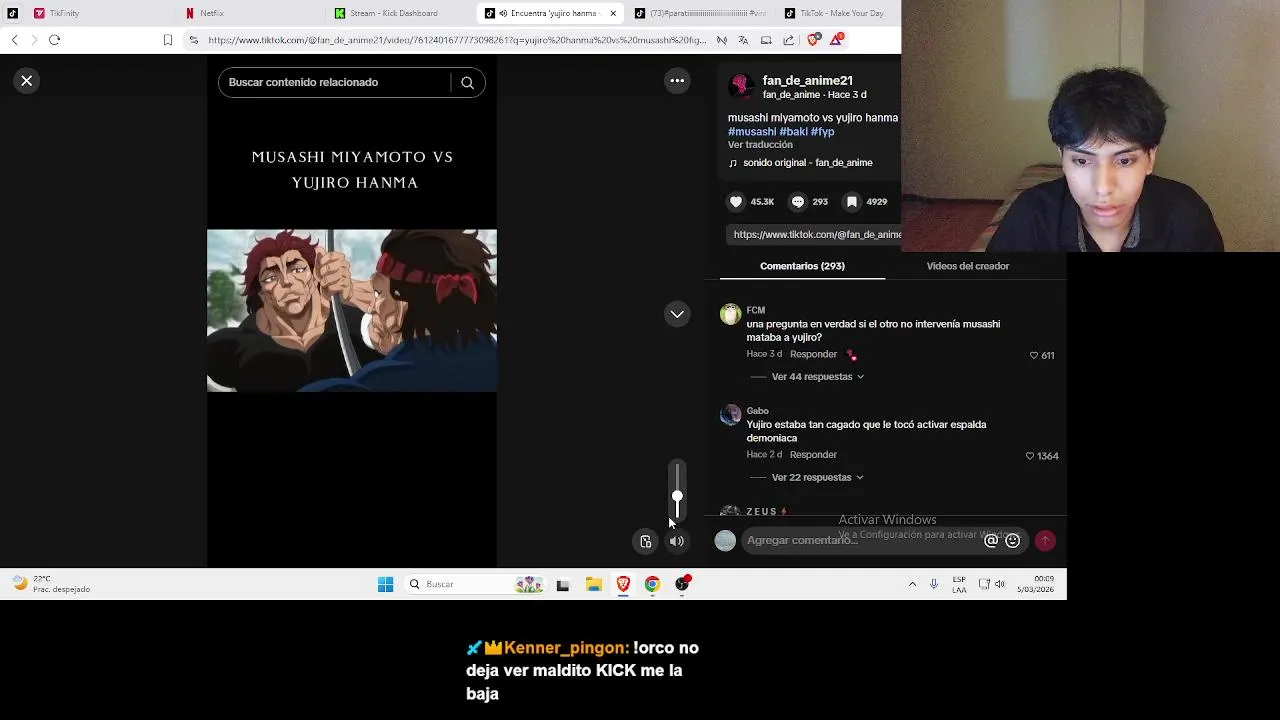Reply to FCM's comment with Responder
This screenshot has width=1280, height=720.
click(x=813, y=354)
